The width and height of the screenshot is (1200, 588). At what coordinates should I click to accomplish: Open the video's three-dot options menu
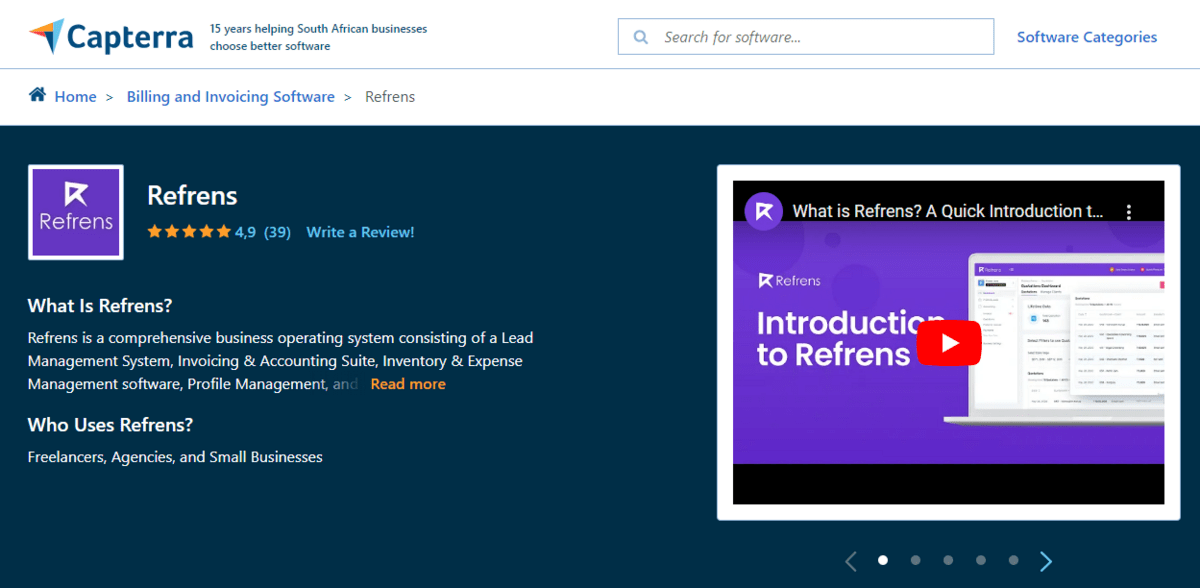(1129, 211)
